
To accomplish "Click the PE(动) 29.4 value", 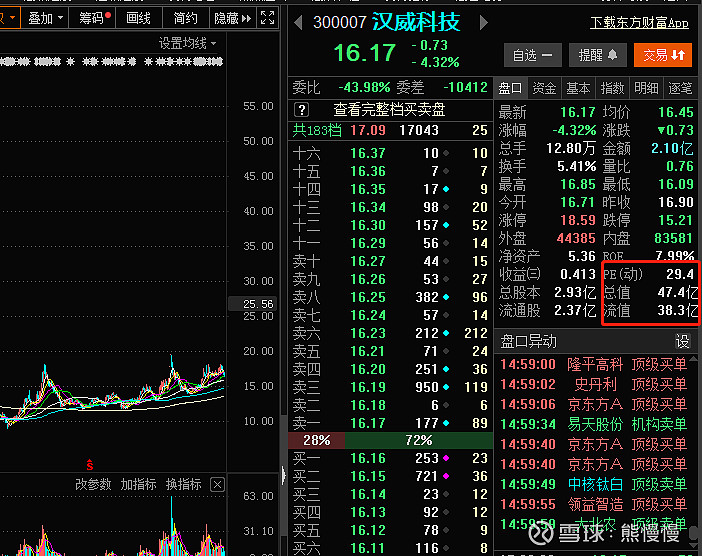I will (x=680, y=274).
